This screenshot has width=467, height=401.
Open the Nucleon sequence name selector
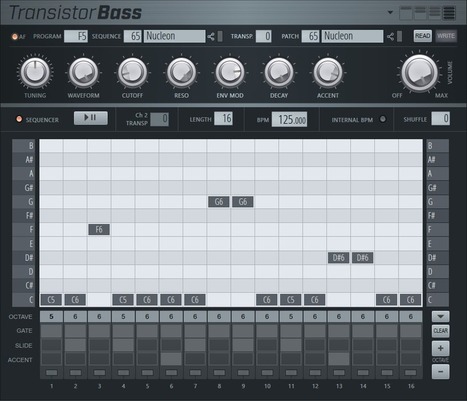174,36
